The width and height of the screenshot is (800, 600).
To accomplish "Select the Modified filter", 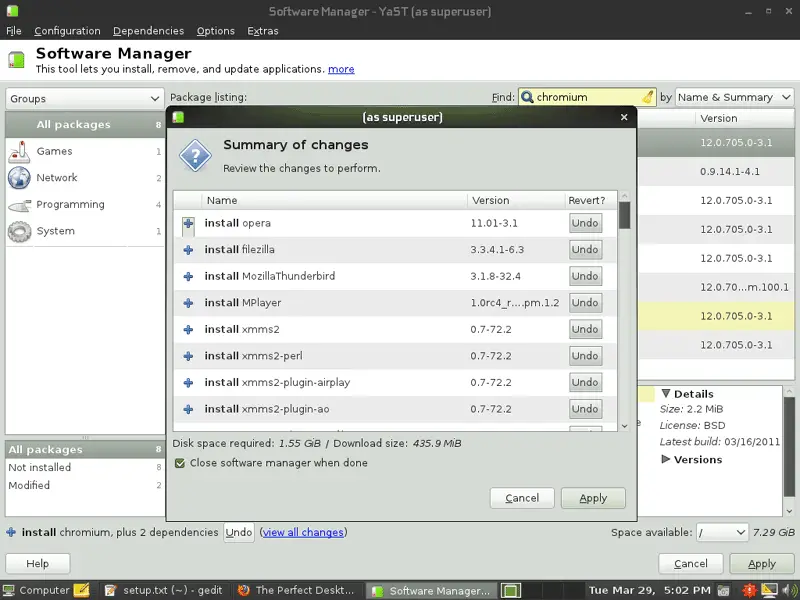I will [x=85, y=485].
